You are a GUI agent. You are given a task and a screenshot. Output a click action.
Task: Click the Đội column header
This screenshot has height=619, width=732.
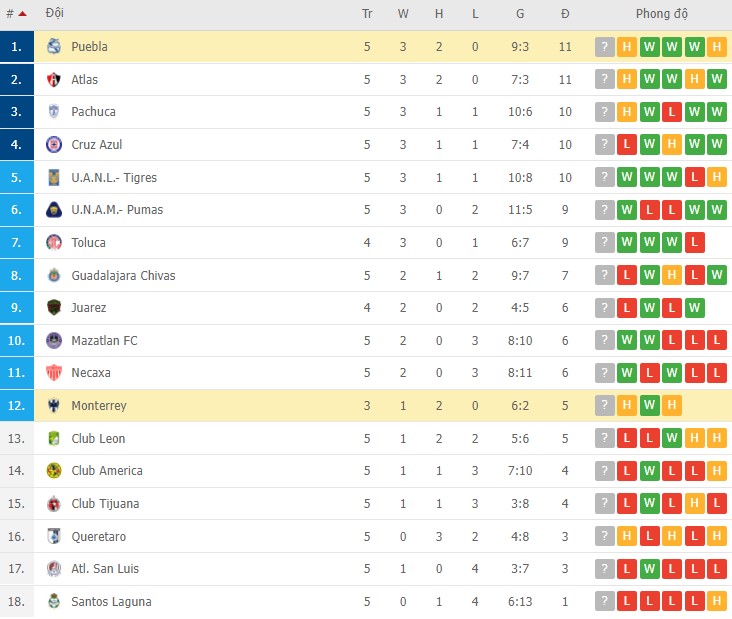pos(55,14)
